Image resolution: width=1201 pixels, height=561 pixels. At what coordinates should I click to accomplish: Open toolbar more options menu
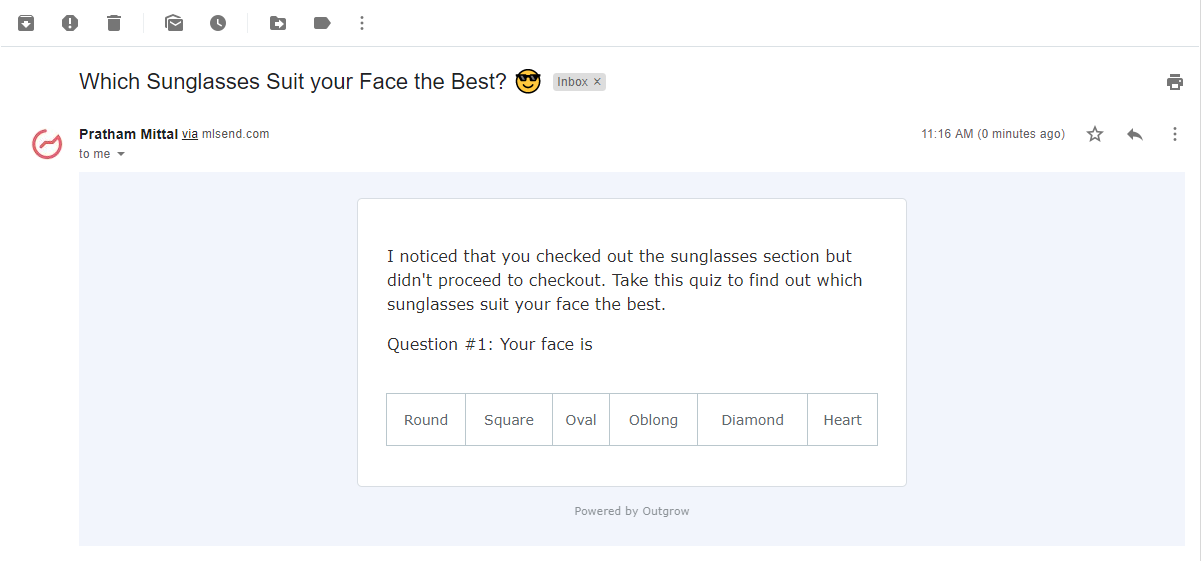362,23
